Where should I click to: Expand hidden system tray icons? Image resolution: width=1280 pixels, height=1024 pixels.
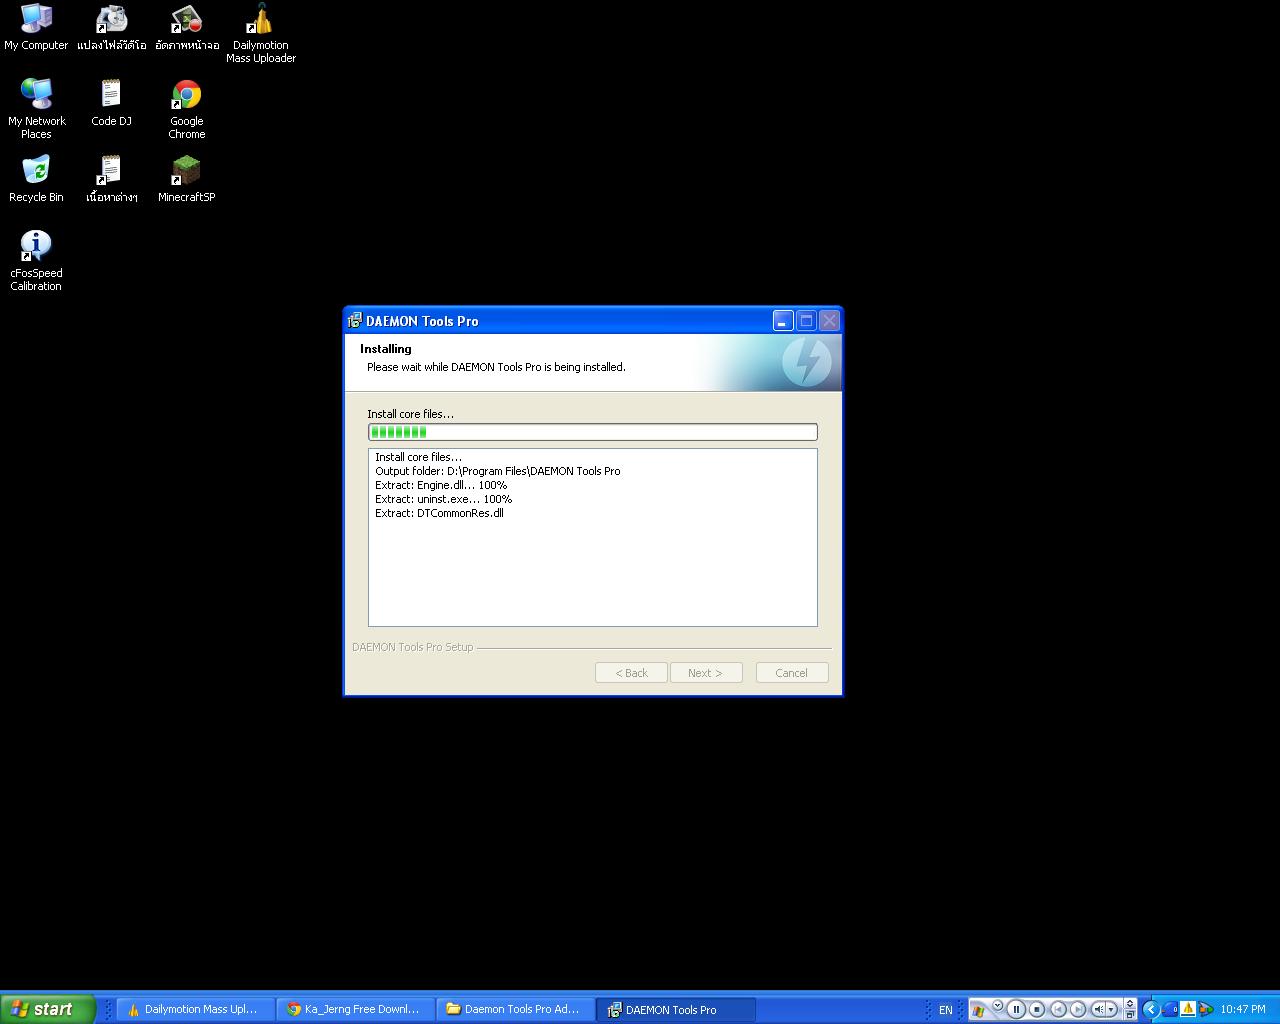[x=1150, y=1009]
